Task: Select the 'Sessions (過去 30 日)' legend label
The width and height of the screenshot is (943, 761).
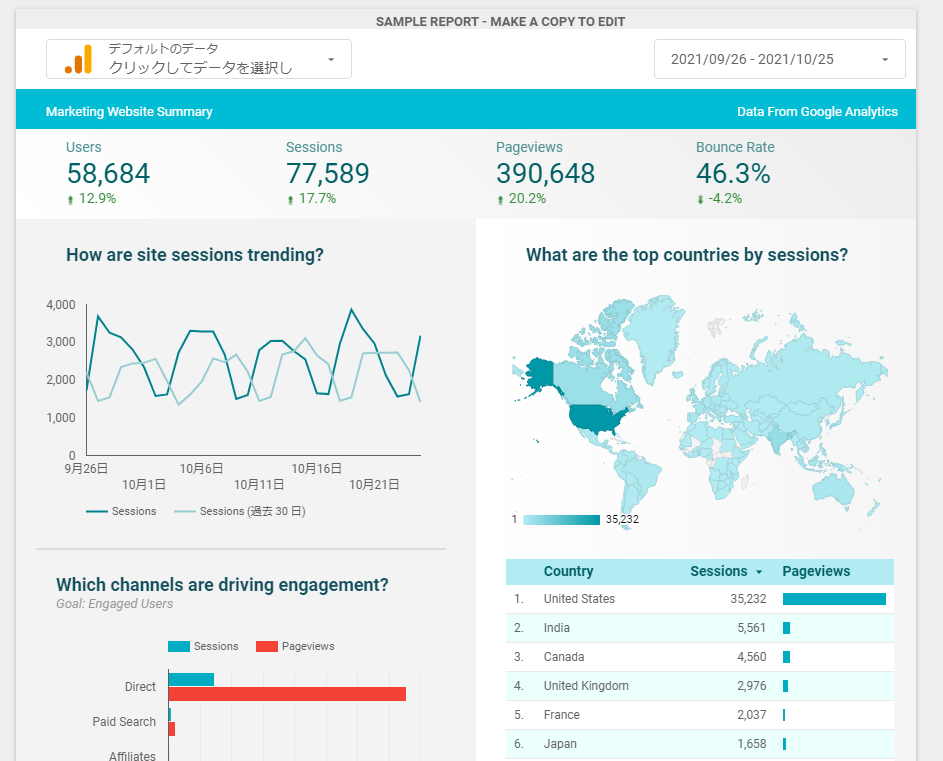Action: click(253, 511)
